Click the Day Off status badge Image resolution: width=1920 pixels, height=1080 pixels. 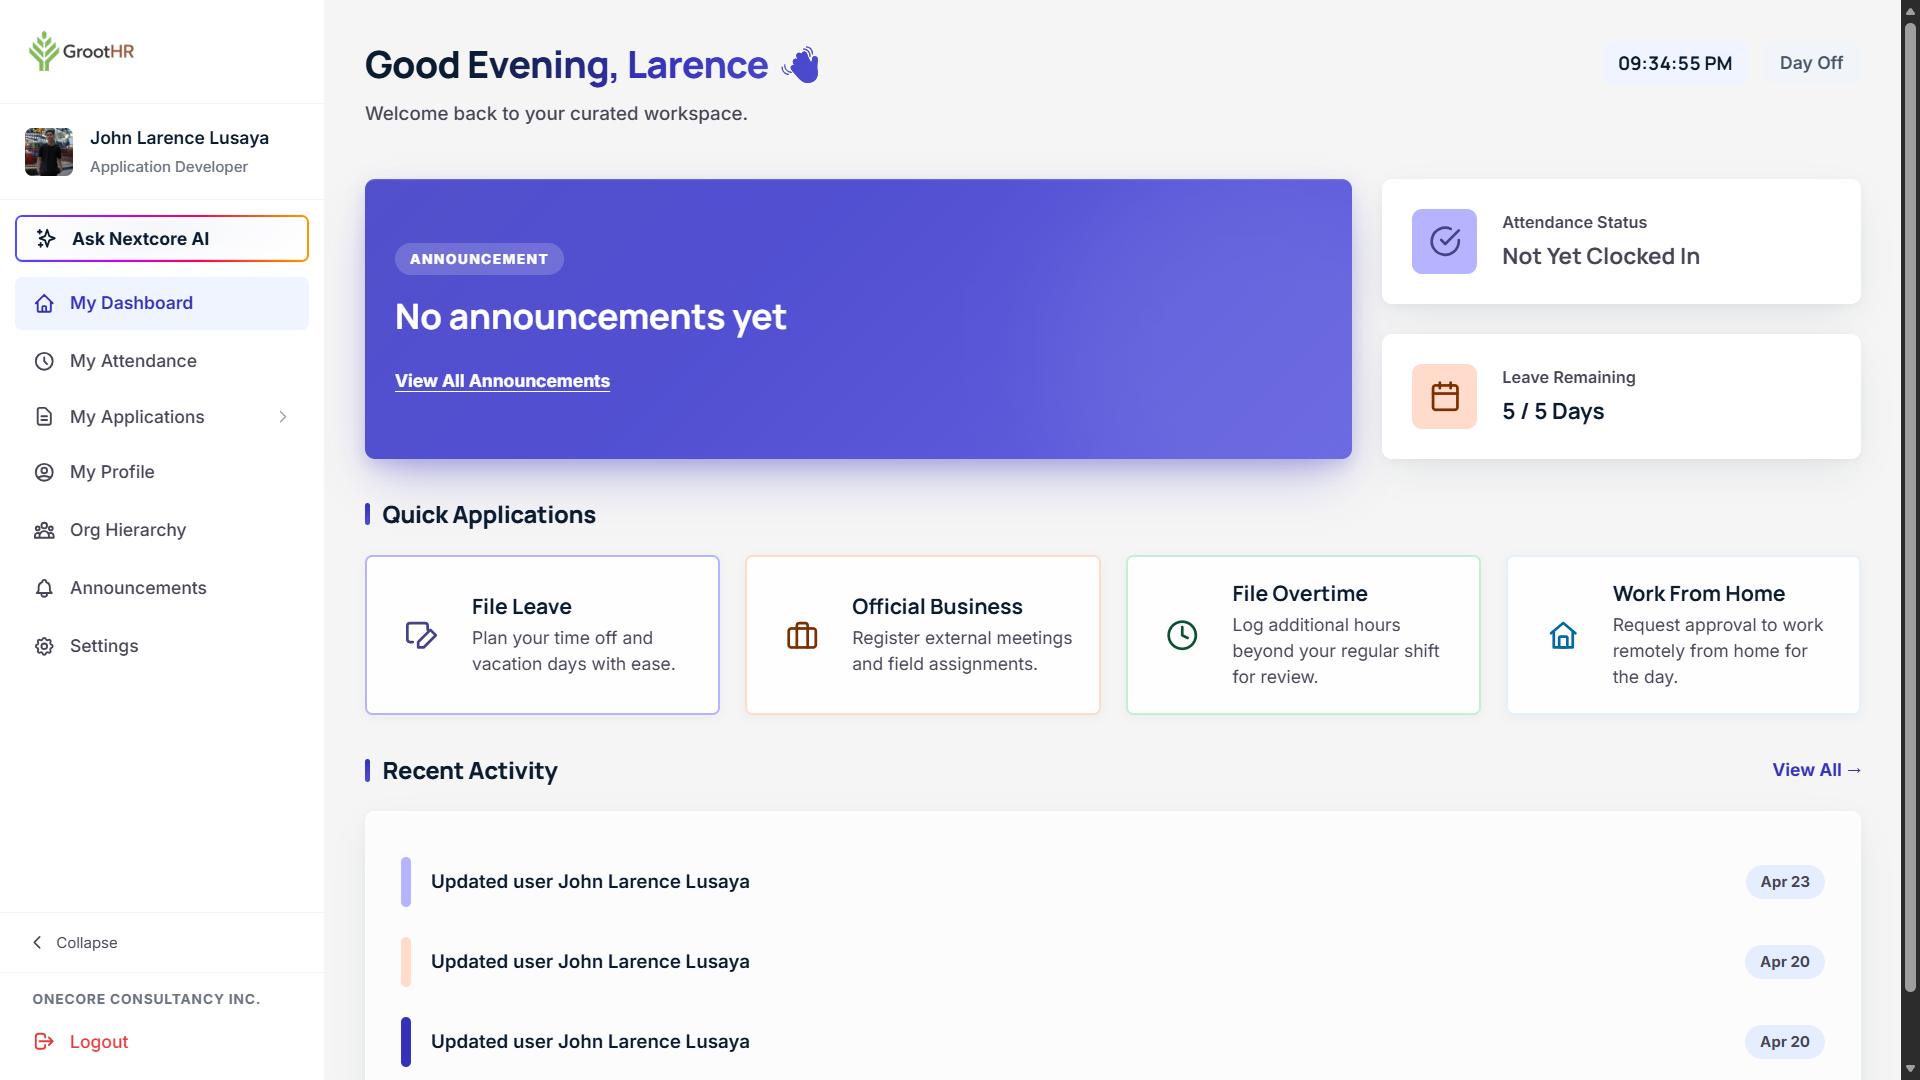[x=1811, y=63]
